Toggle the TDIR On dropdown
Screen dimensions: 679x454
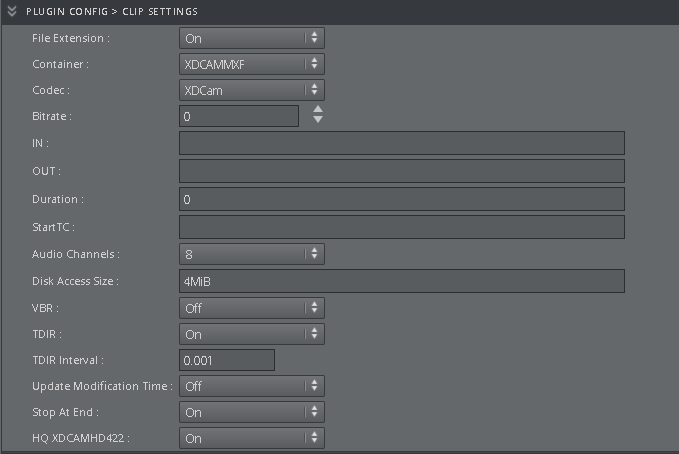click(252, 334)
